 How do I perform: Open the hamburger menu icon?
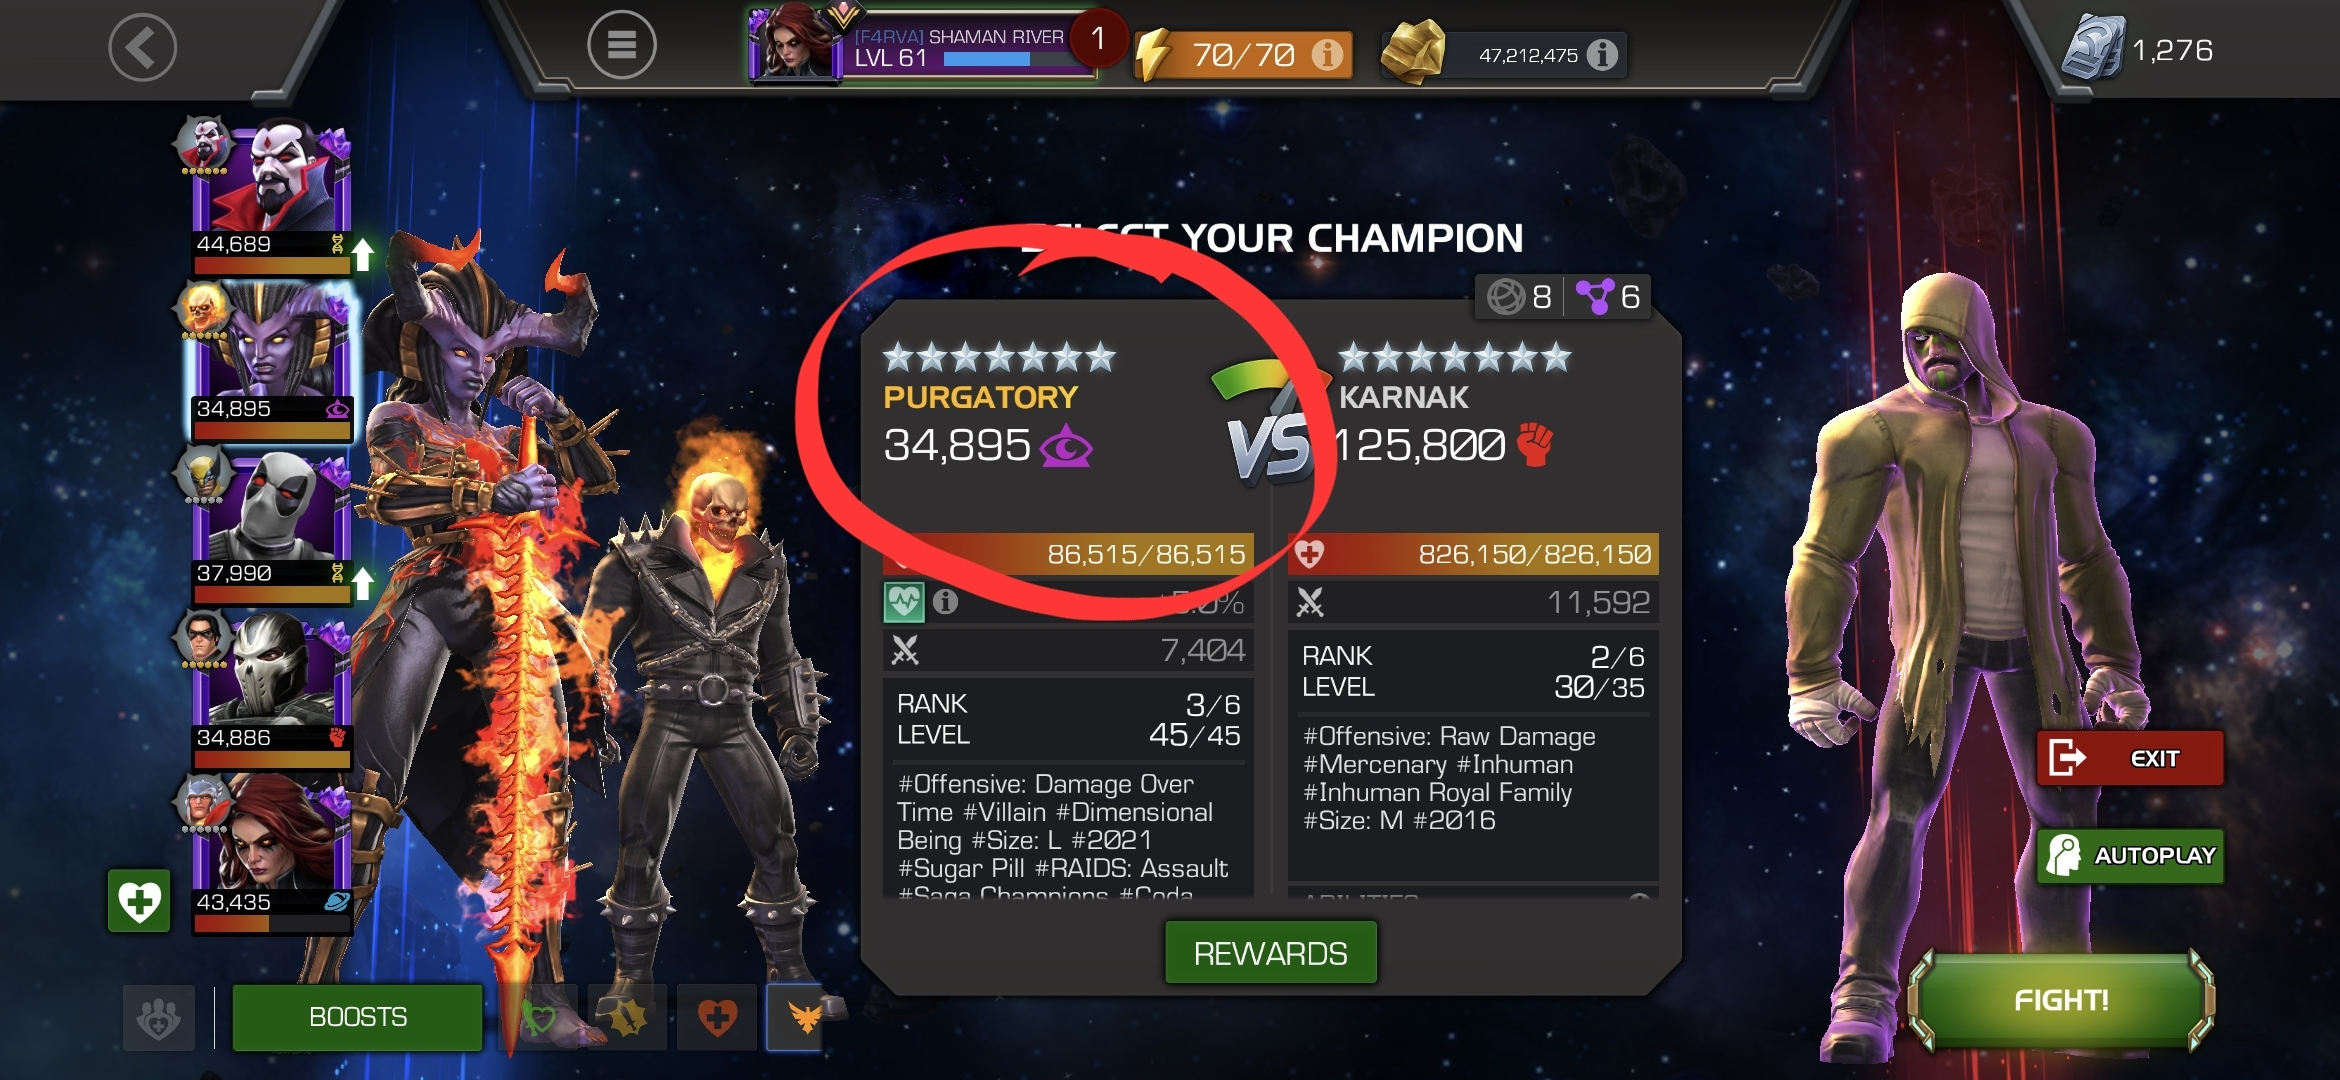point(621,45)
